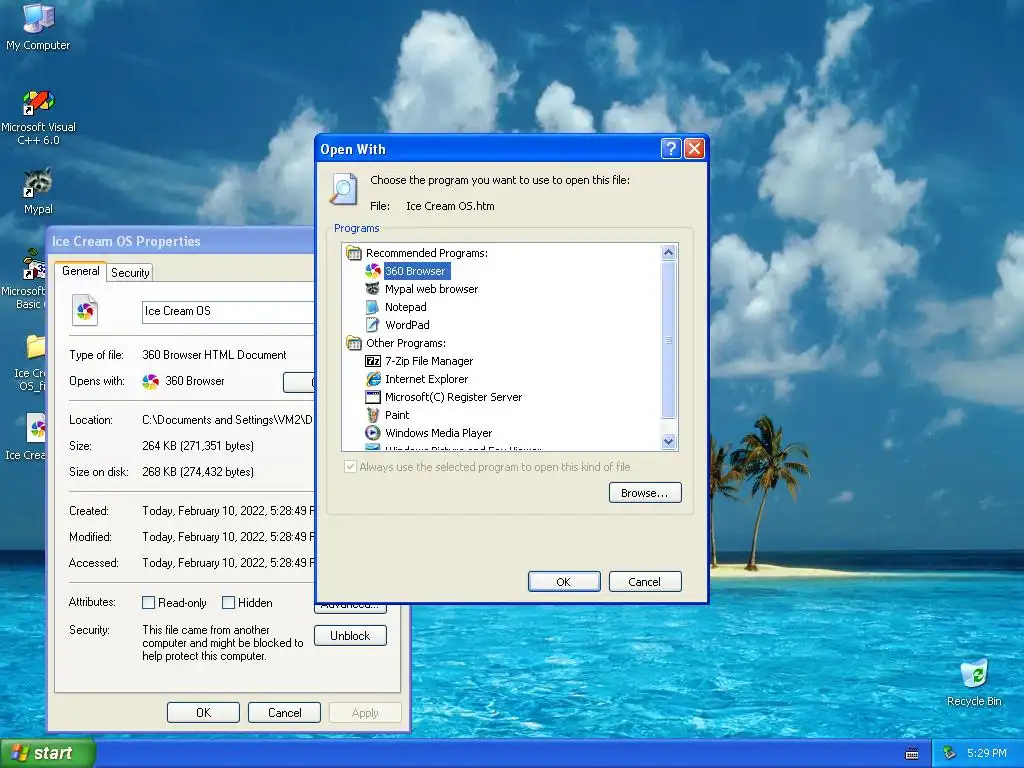Viewport: 1024px width, 768px height.
Task: Click scrollbar up arrow in program list
Action: click(668, 252)
